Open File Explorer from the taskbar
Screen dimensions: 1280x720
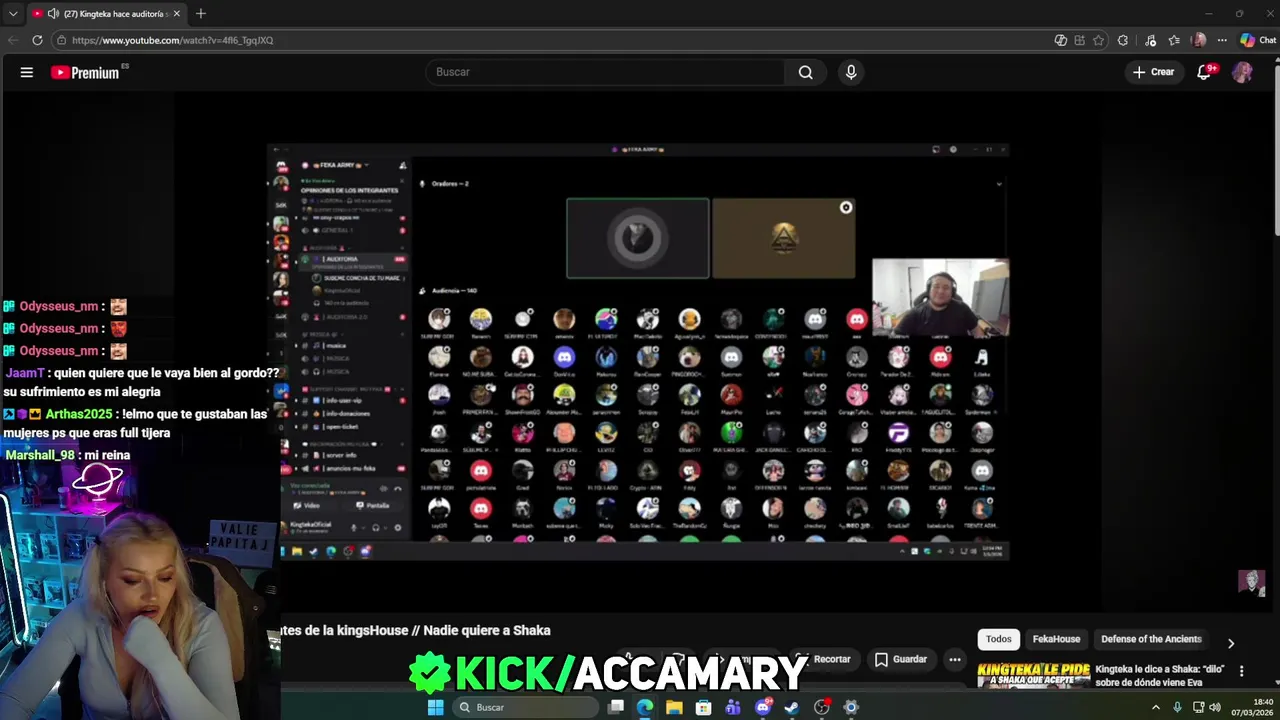(675, 707)
